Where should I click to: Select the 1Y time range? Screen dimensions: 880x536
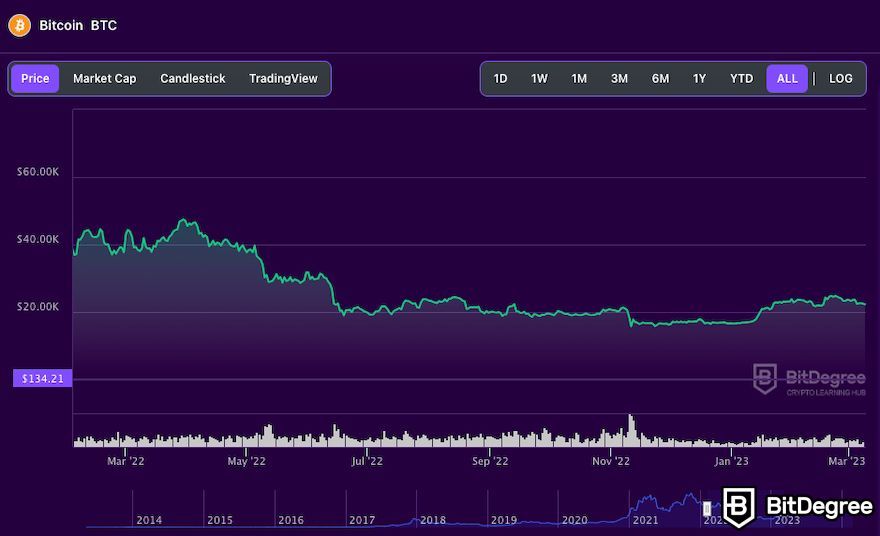[x=699, y=79]
